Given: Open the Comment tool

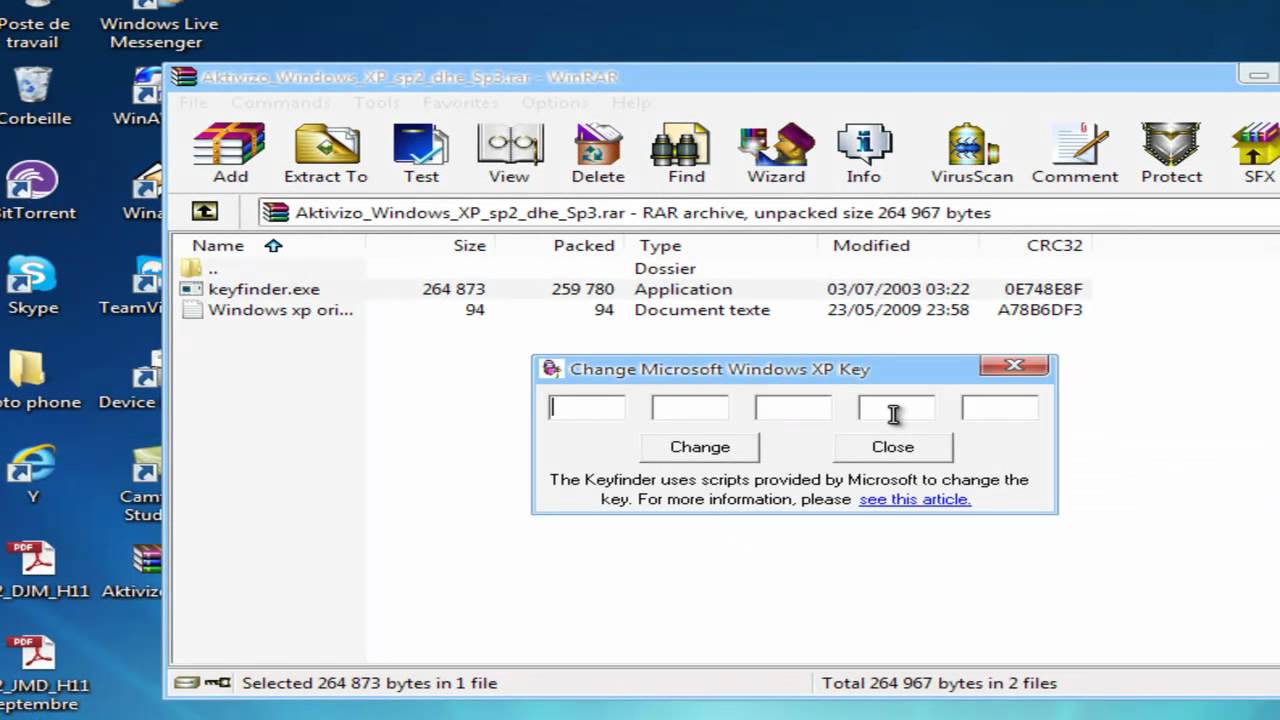Looking at the screenshot, I should click(x=1075, y=153).
